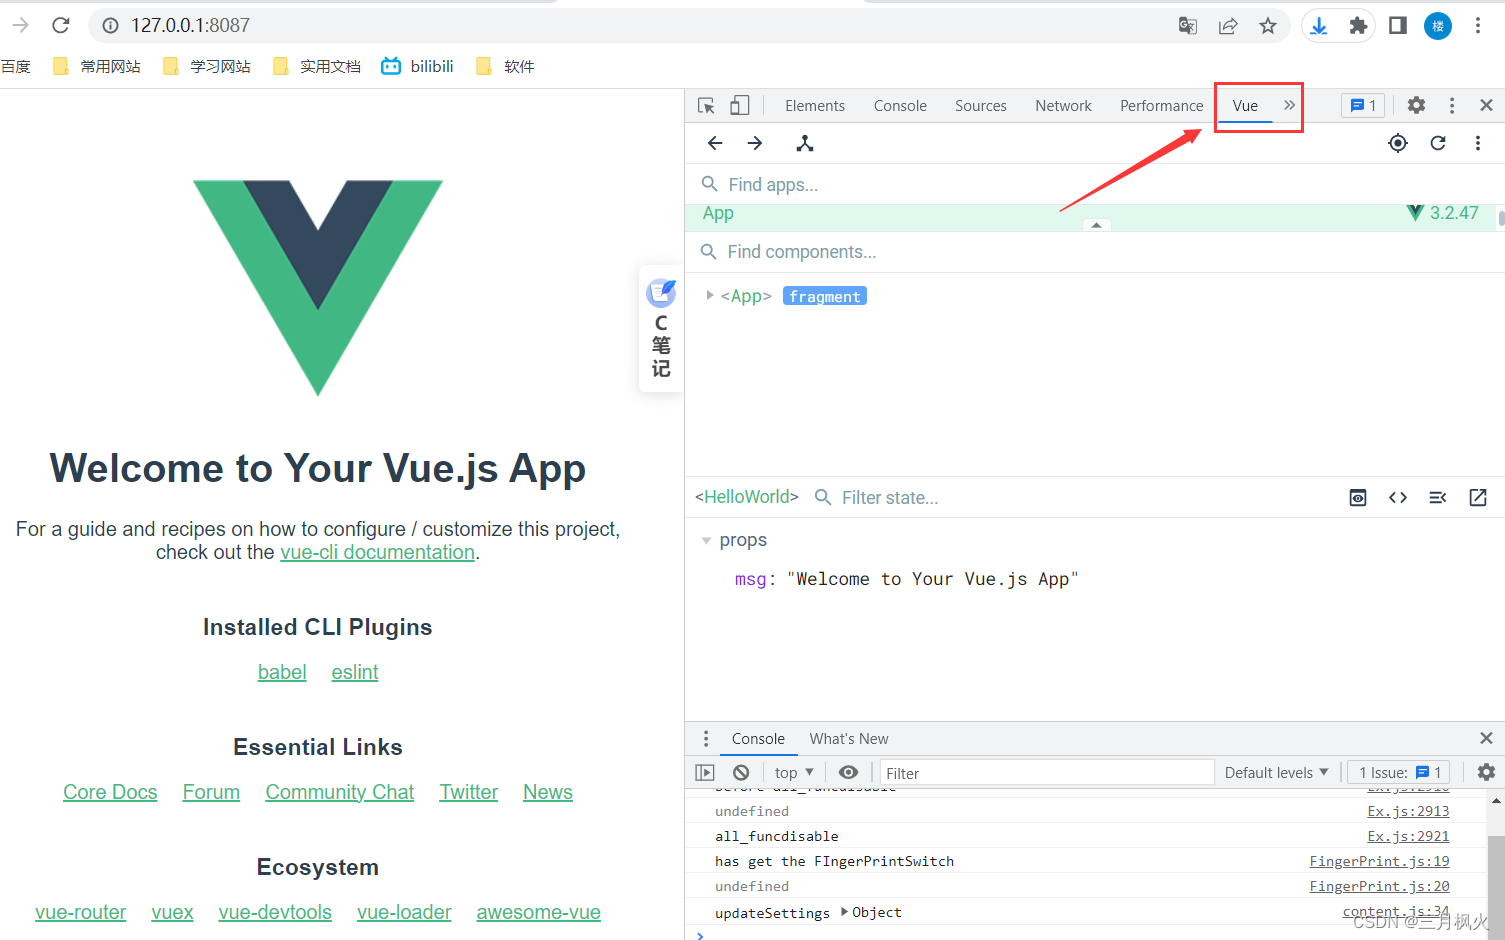This screenshot has height=940, width=1505.
Task: Refresh the Vue devtools
Action: pyautogui.click(x=1438, y=143)
